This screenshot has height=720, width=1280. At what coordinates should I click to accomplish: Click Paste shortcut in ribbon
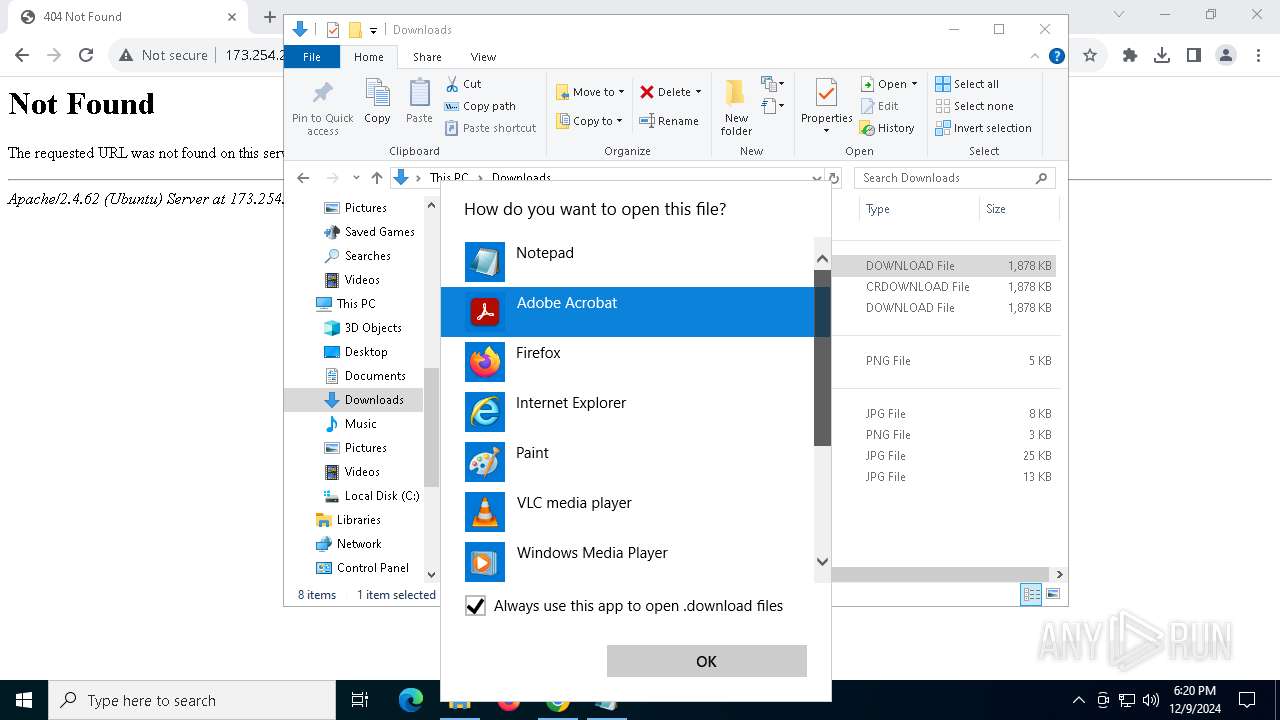click(491, 128)
